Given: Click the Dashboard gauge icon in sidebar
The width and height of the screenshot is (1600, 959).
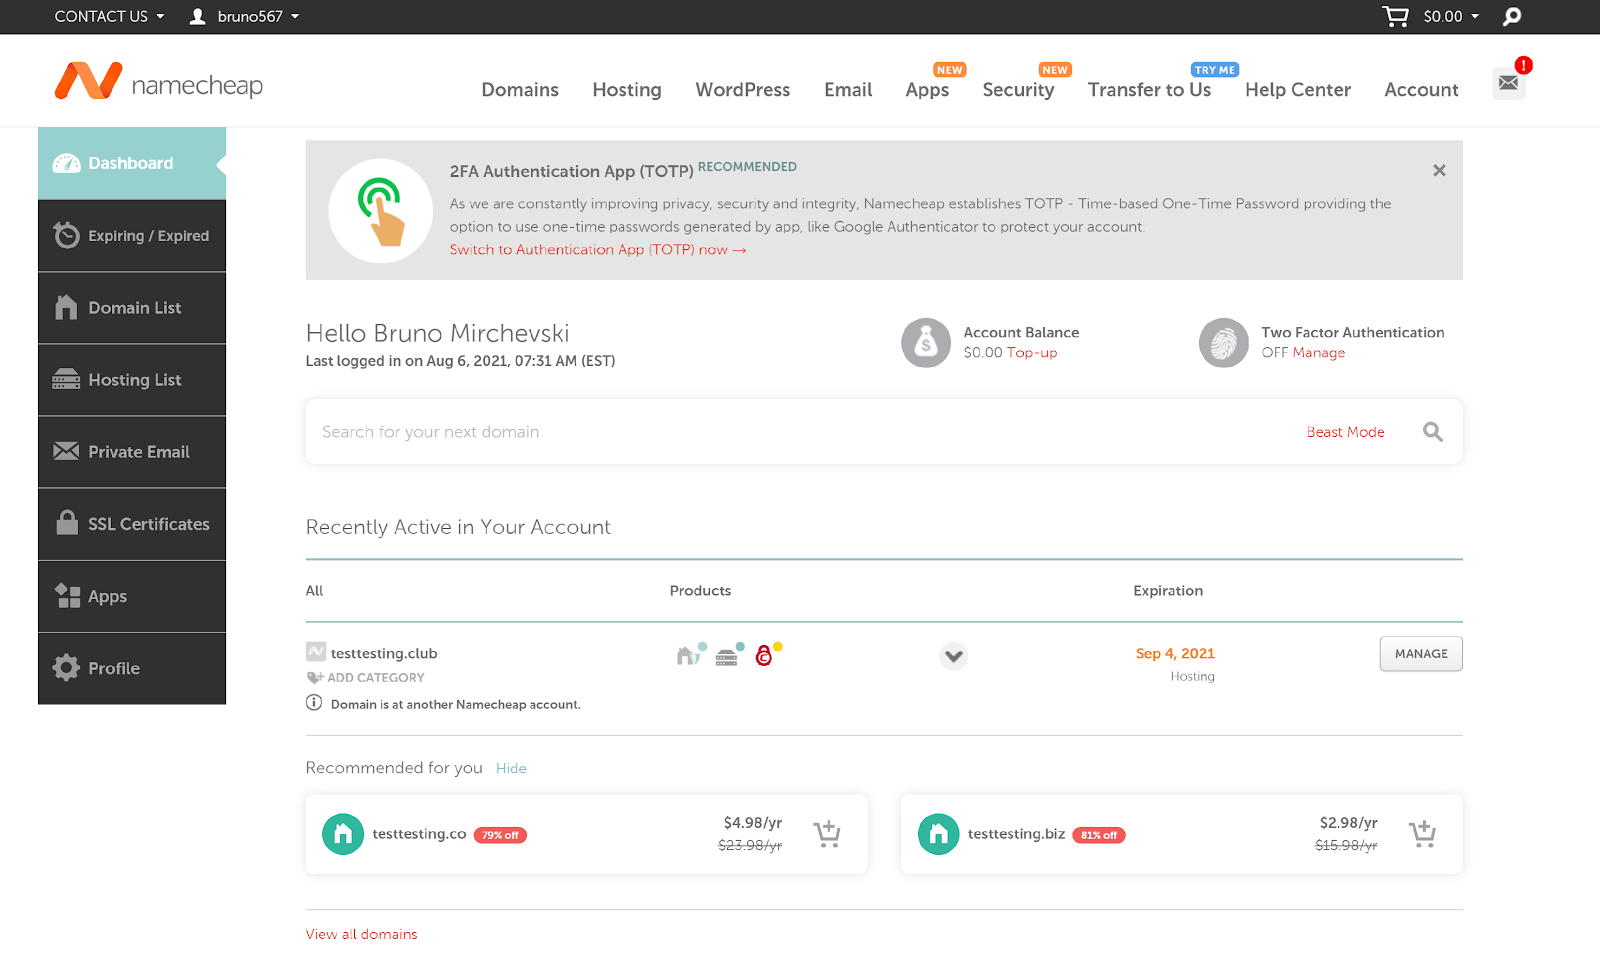Looking at the screenshot, I should pos(67,163).
